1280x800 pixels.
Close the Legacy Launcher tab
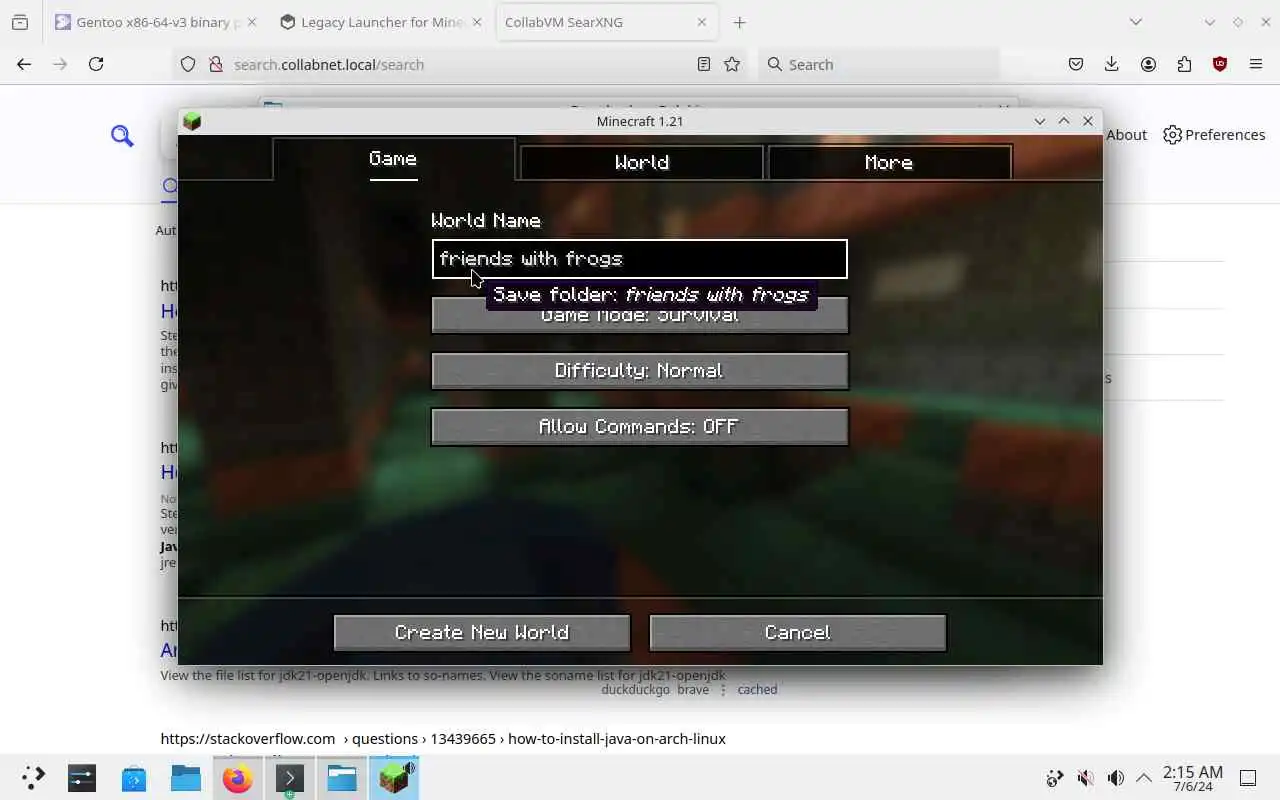476,22
